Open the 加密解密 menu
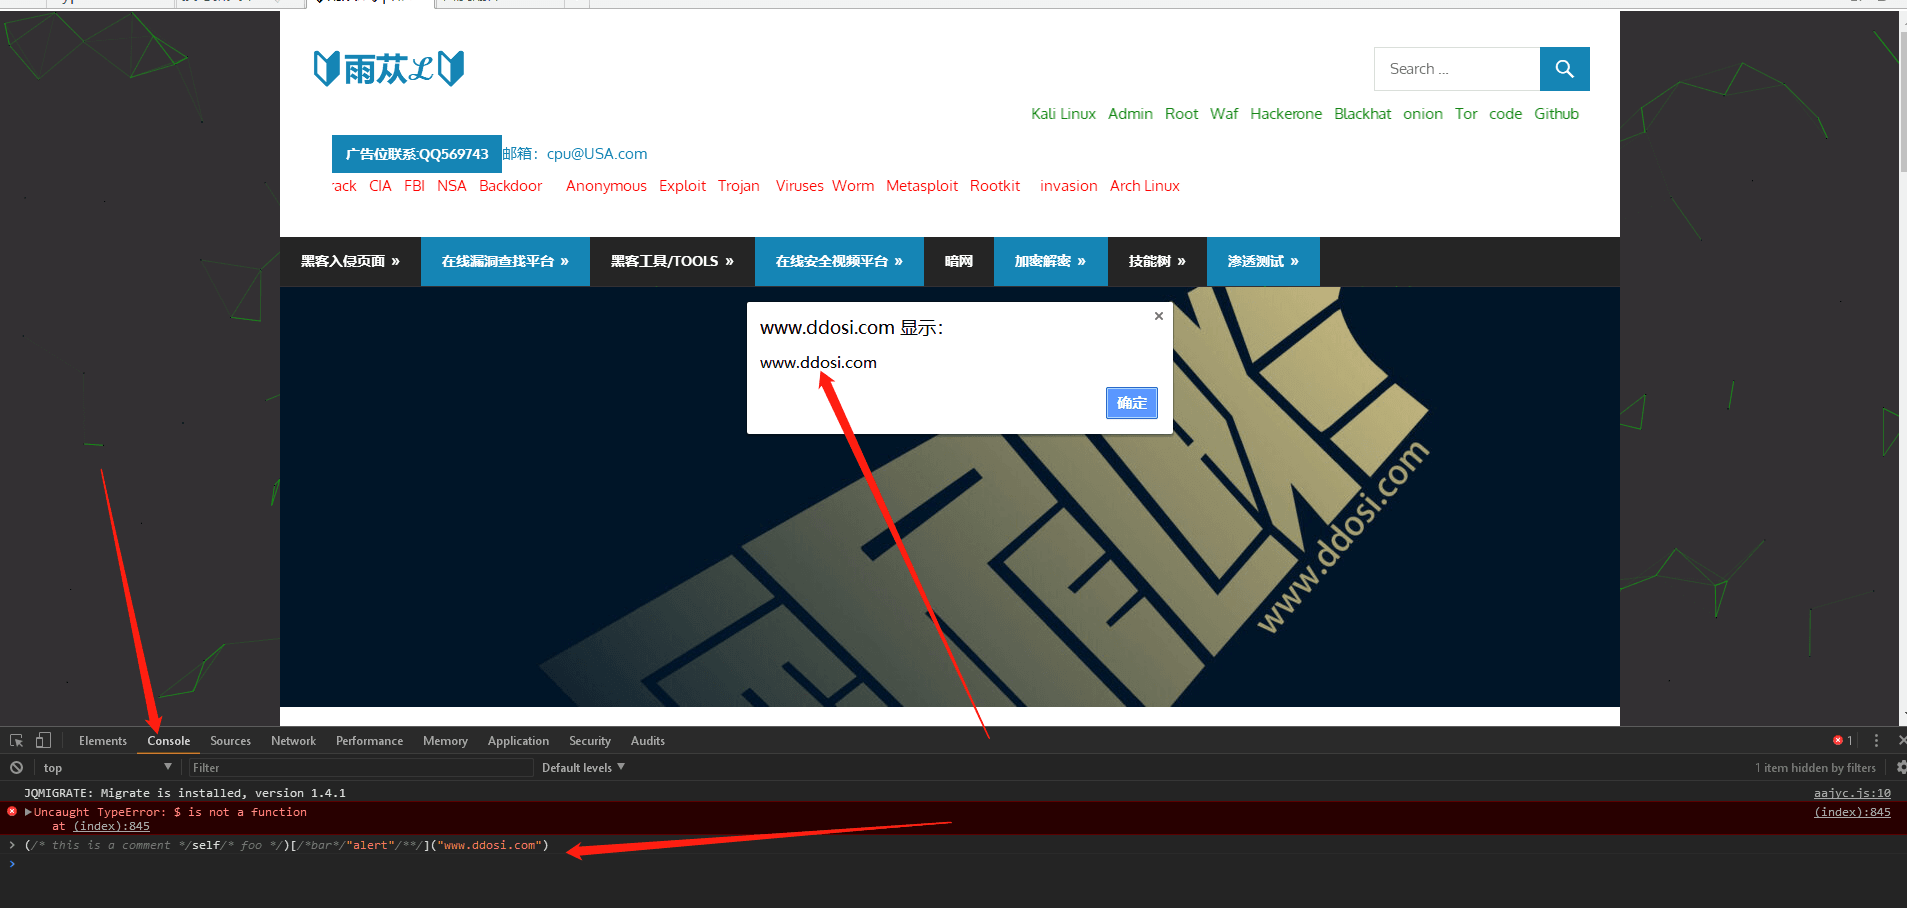Viewport: 1907px width, 908px height. 1050,262
